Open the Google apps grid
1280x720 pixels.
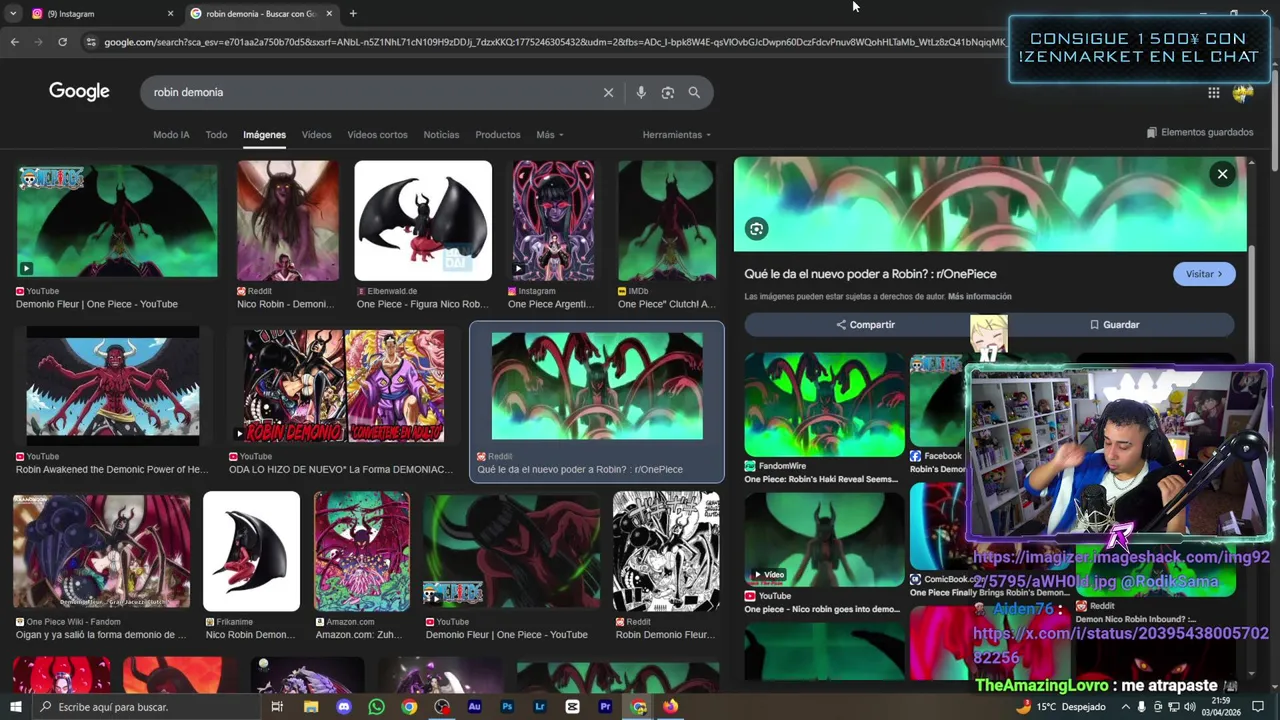click(1213, 93)
